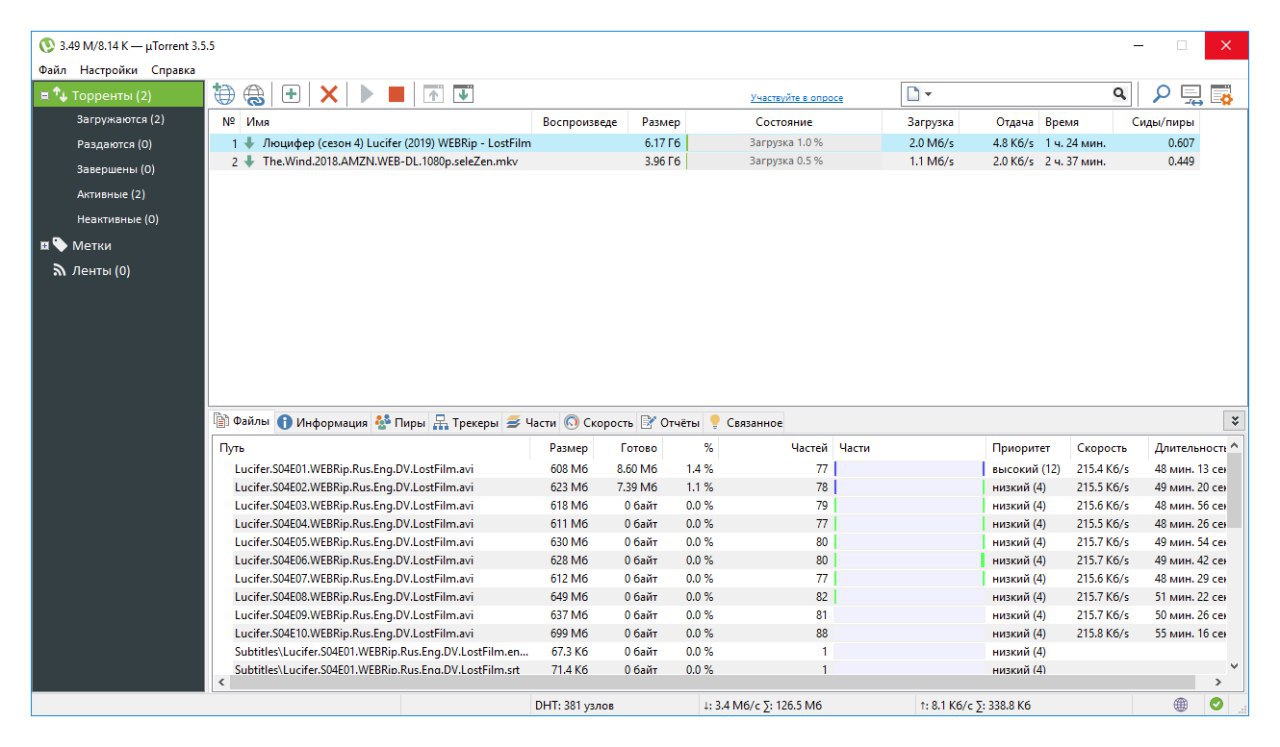Click download speed 3.4 М6/с status entry
Screen dimensions: 1280x747
(x=762, y=705)
